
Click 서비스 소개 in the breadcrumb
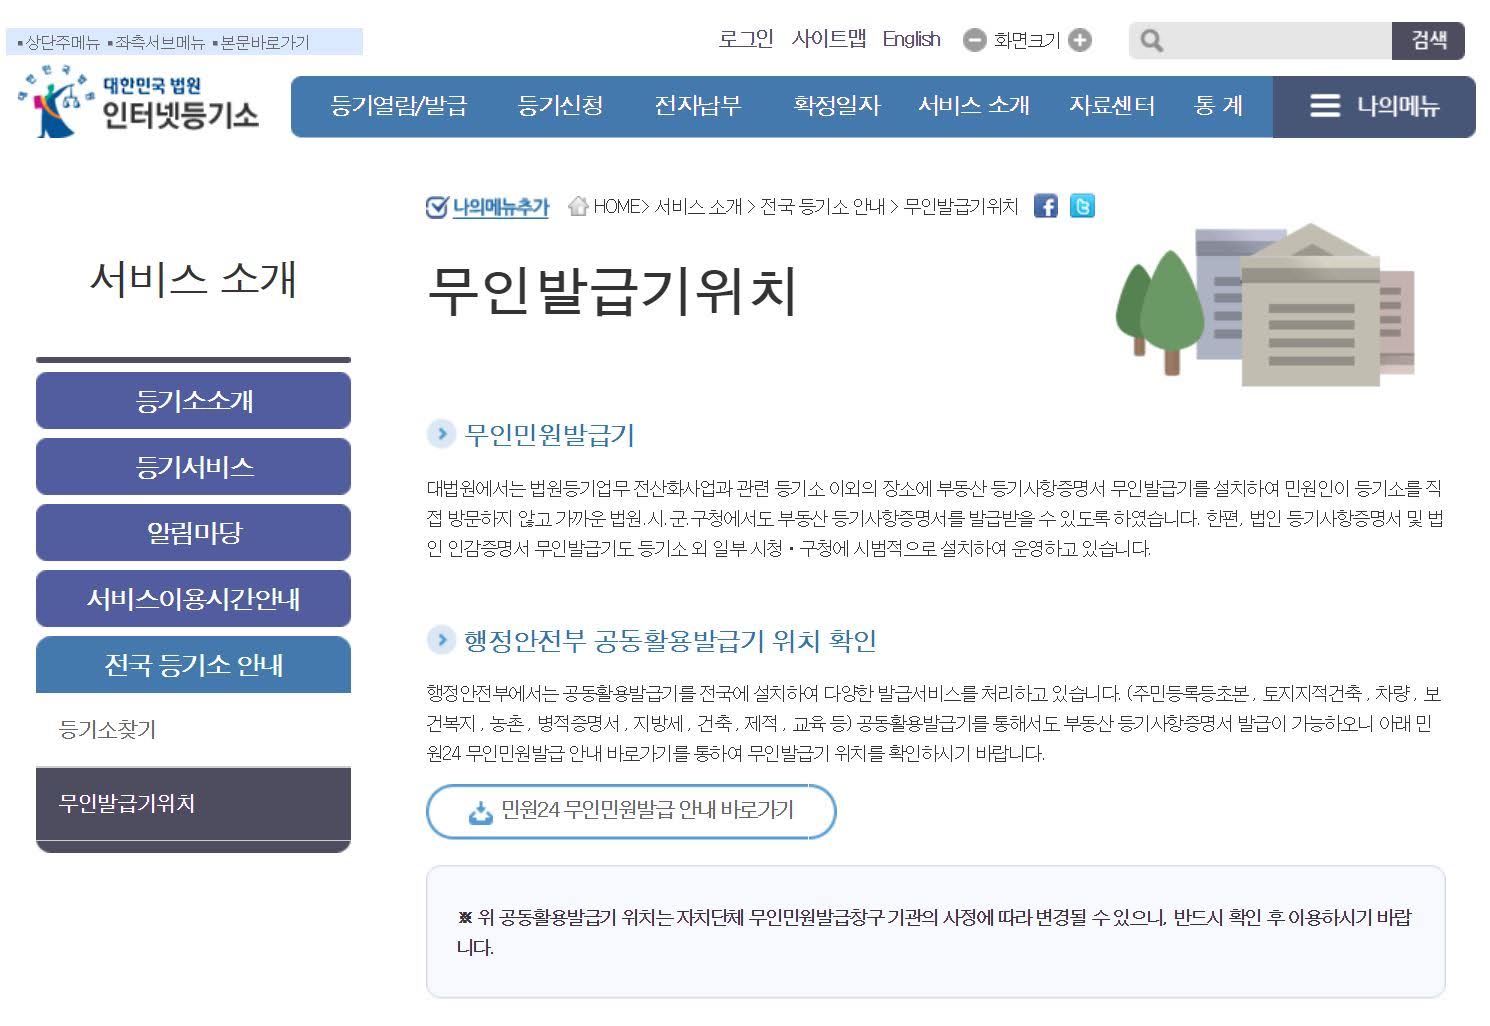pos(698,207)
